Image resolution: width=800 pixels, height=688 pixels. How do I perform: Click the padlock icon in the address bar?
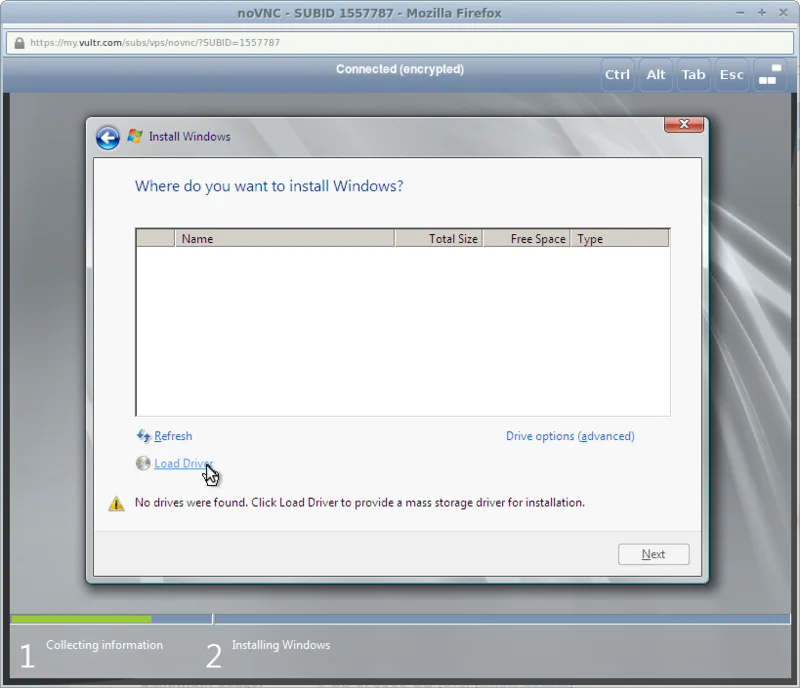(x=18, y=42)
